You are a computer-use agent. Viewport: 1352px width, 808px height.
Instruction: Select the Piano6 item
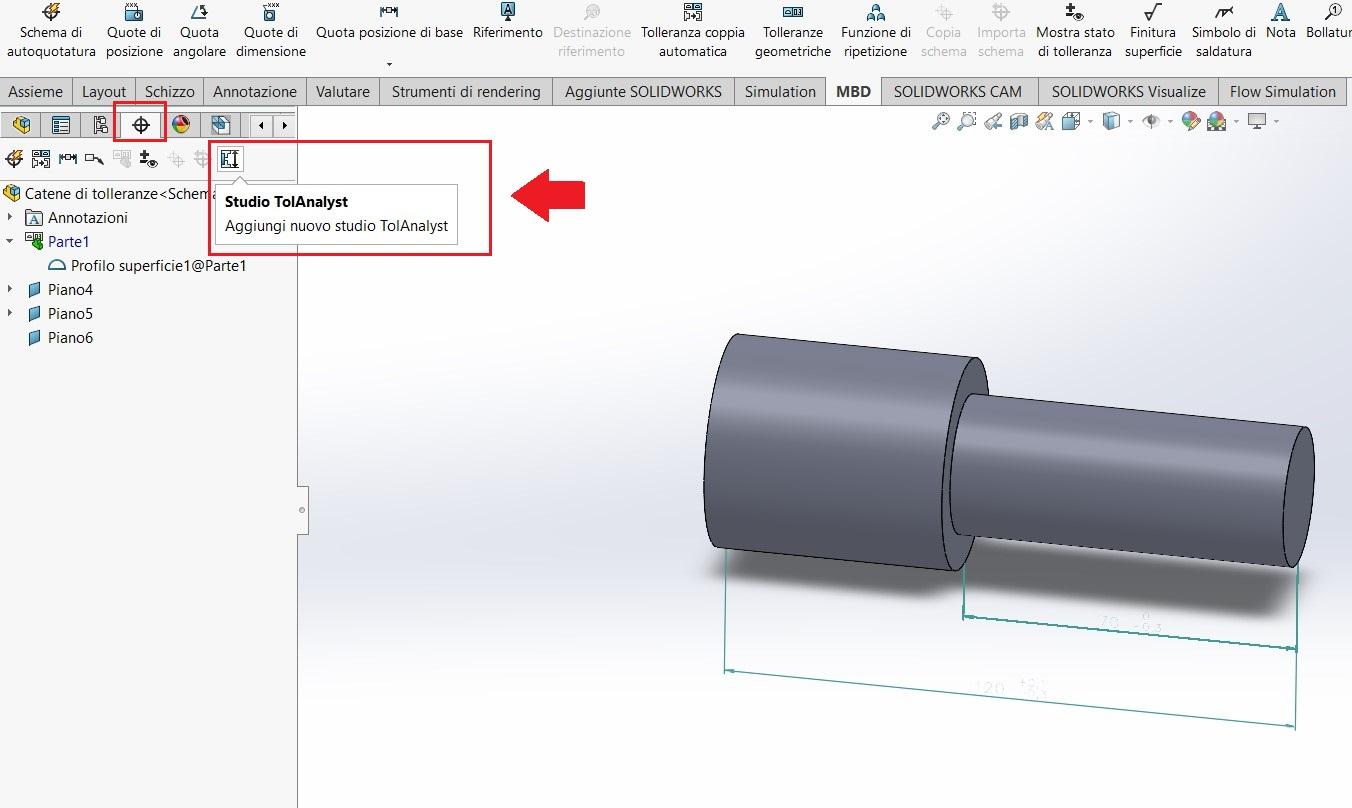point(60,337)
